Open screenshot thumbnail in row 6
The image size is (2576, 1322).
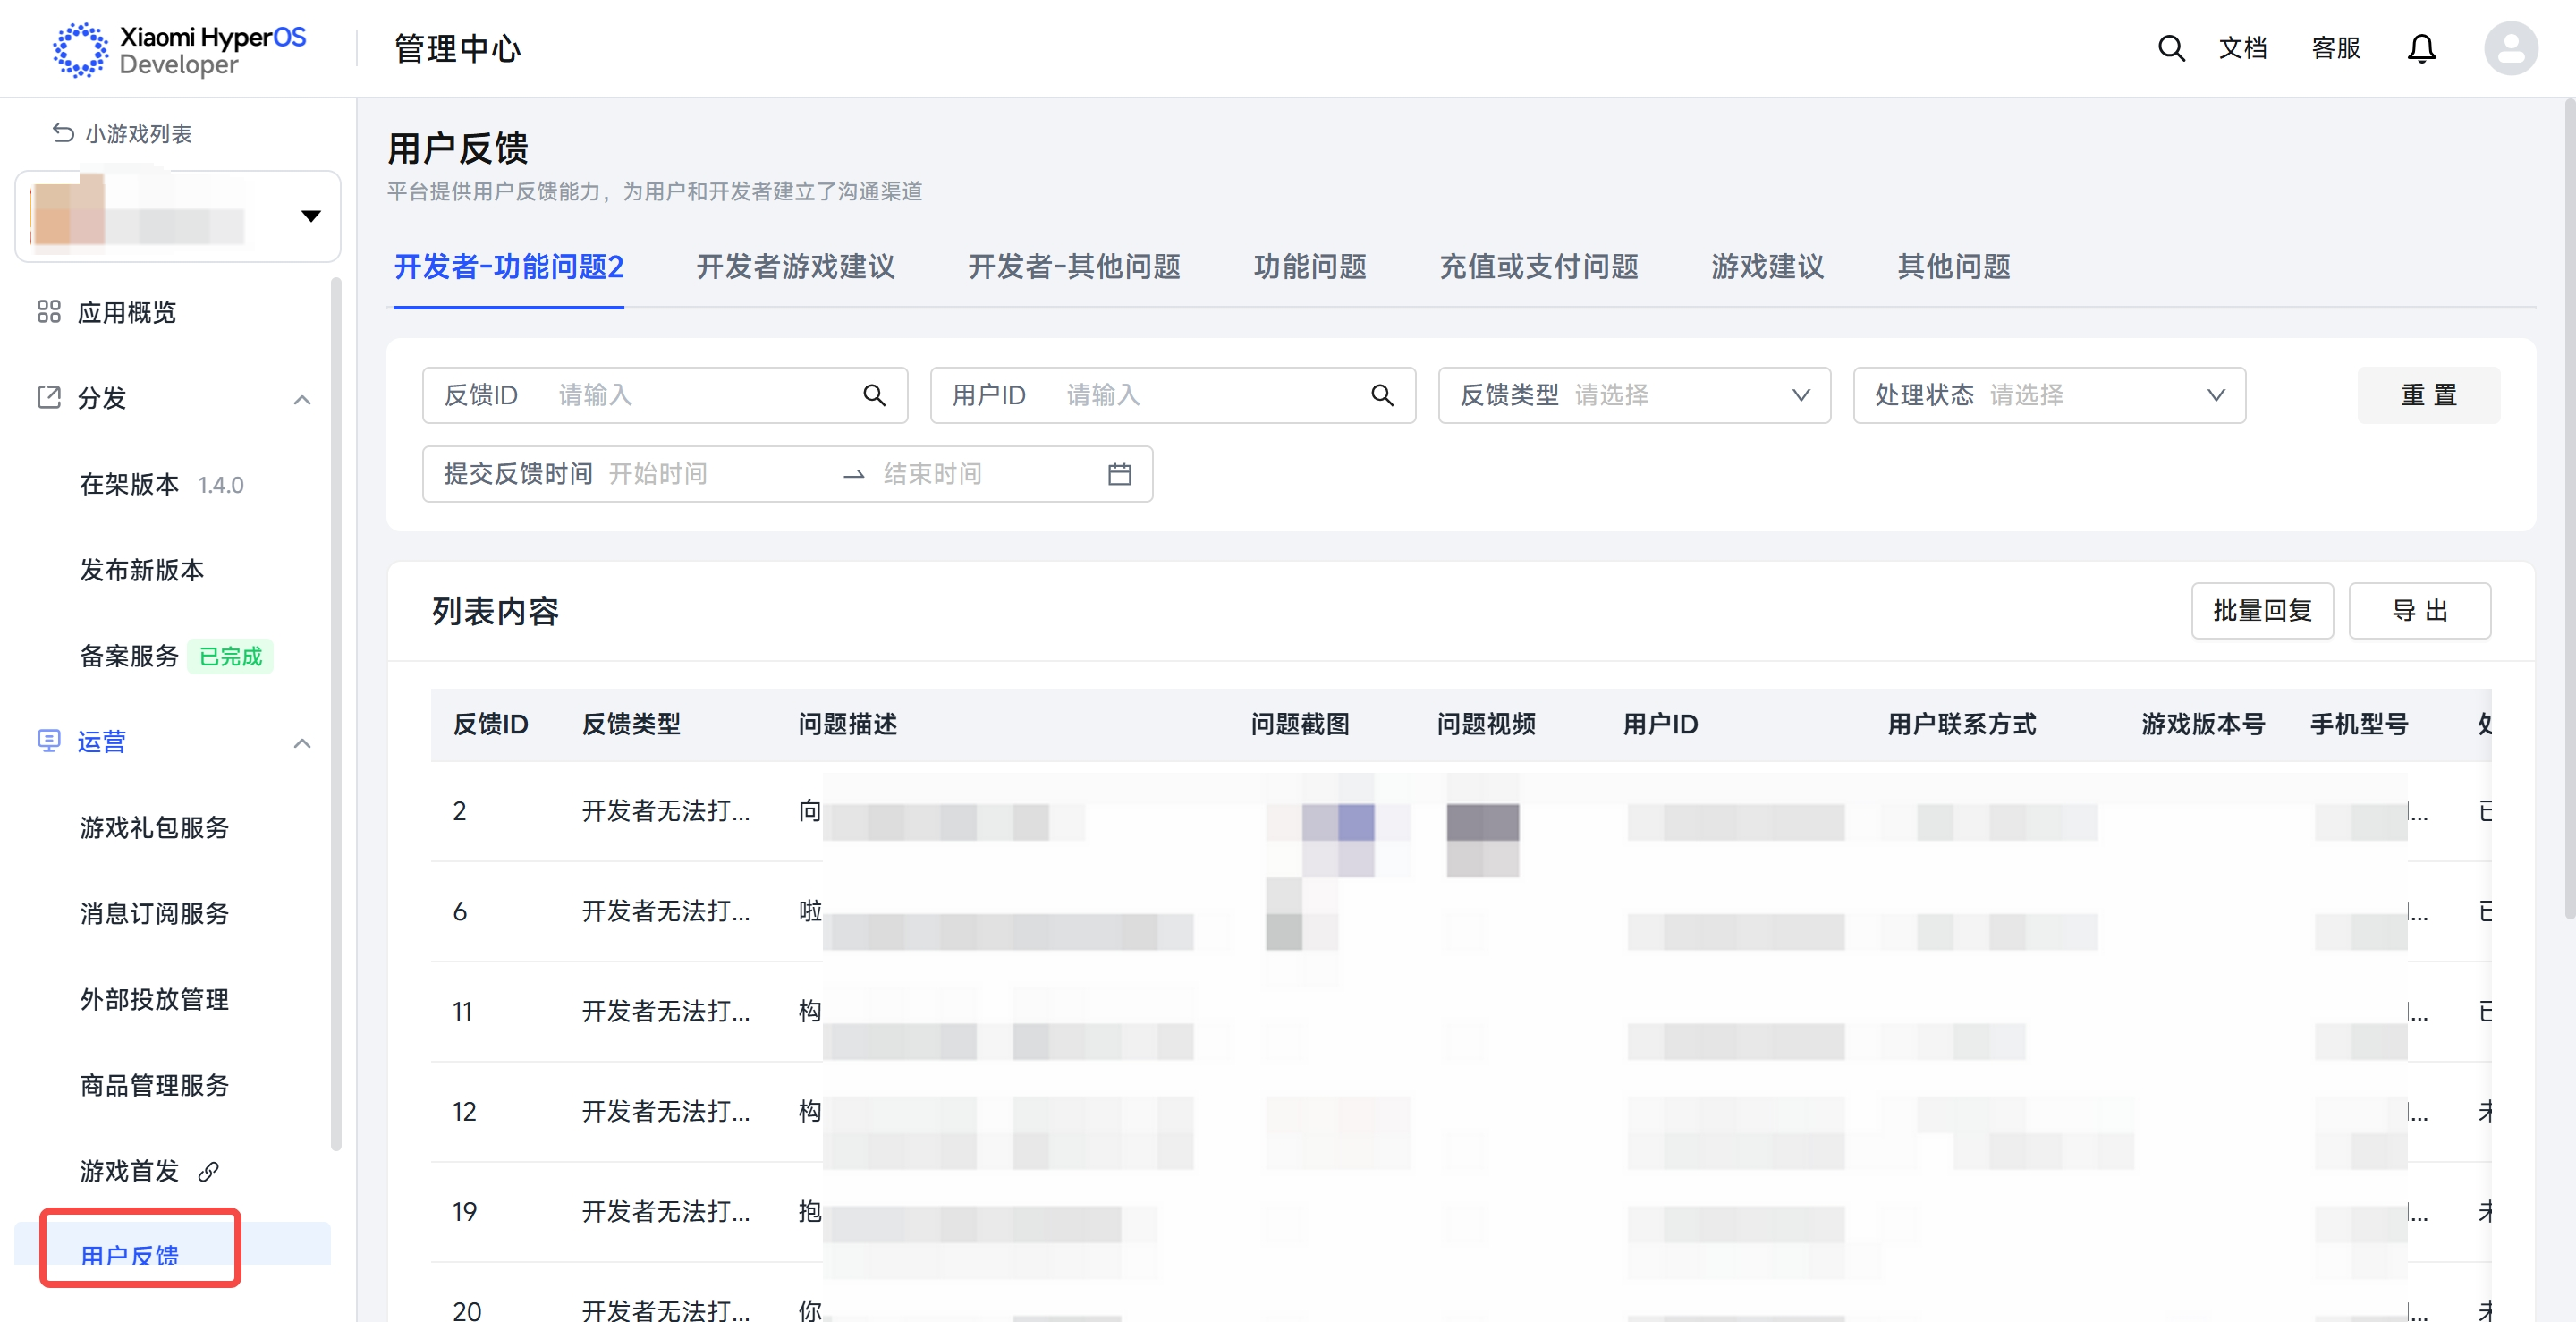(1301, 914)
